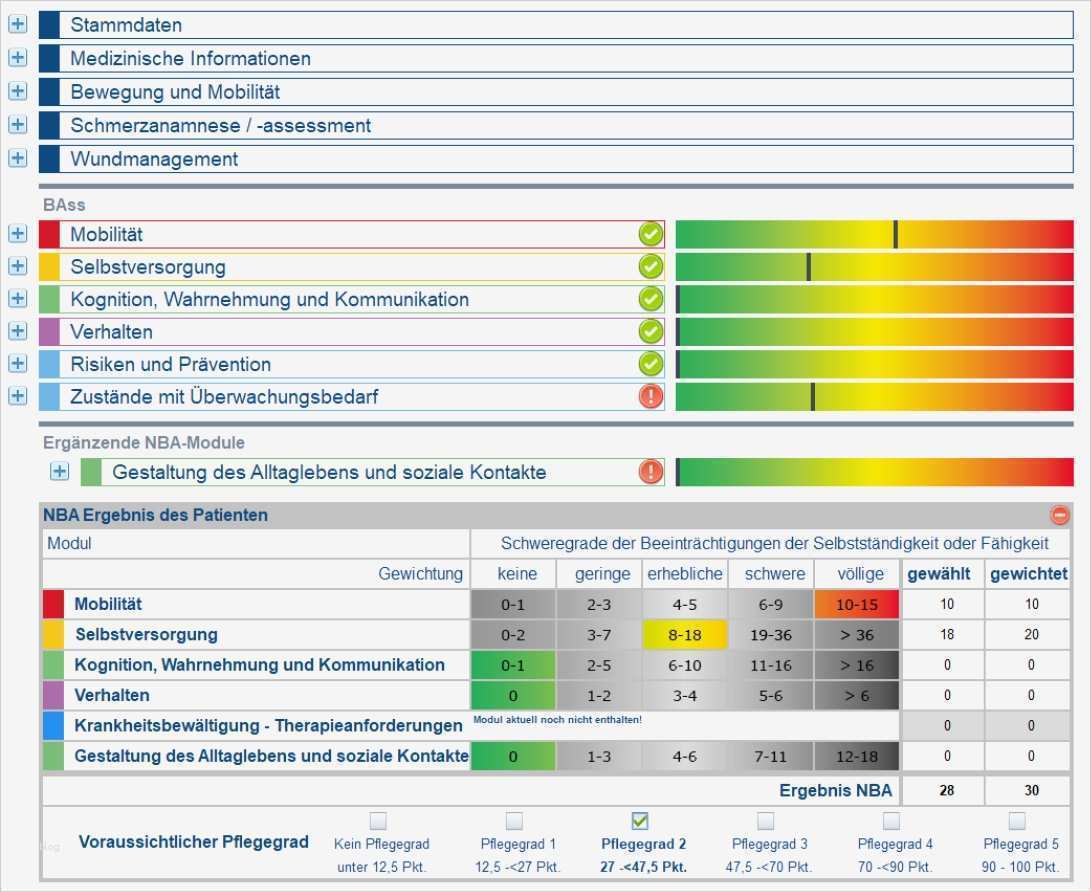Open Risiken und Prävention title bar
This screenshot has height=892, width=1091.
pos(351,364)
